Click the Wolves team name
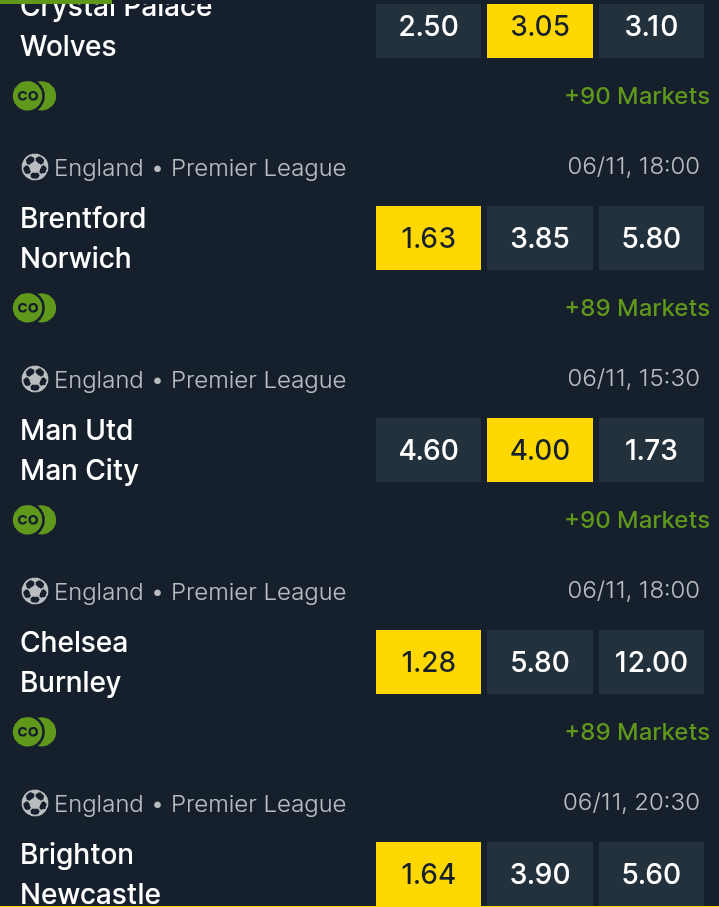Image resolution: width=719 pixels, height=907 pixels. point(68,46)
